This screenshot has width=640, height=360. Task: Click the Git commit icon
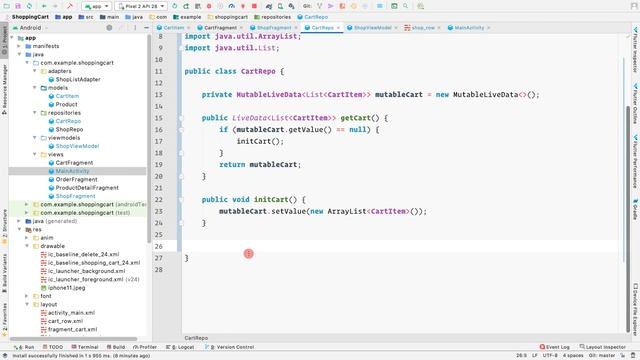[331, 6]
